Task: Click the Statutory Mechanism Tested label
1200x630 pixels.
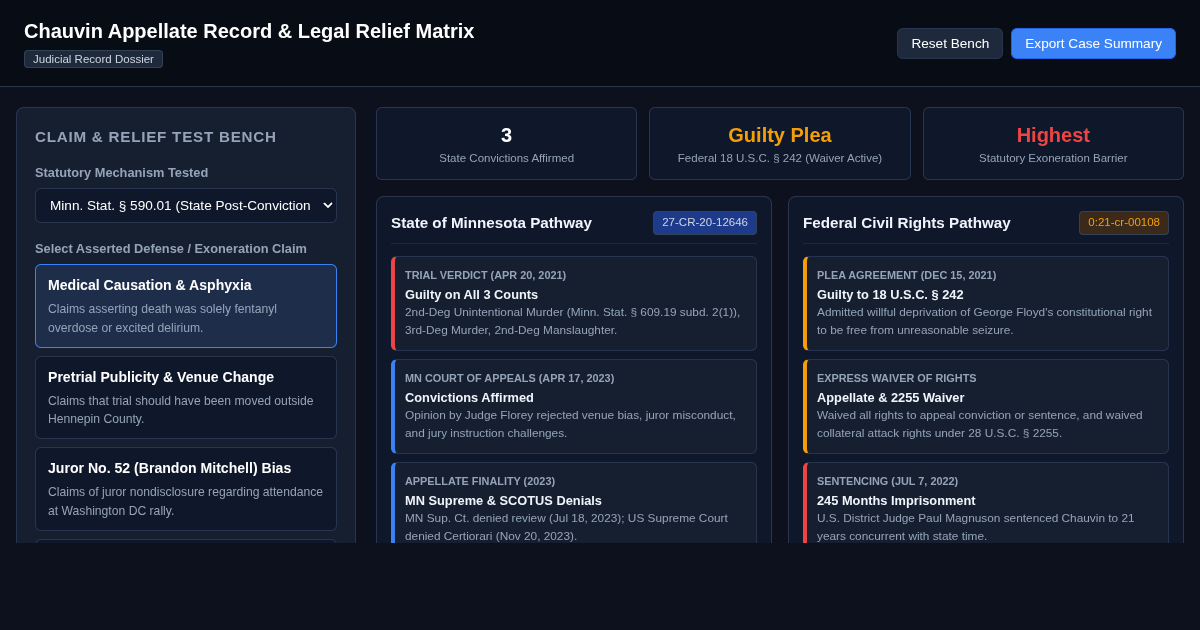Action: (x=122, y=173)
